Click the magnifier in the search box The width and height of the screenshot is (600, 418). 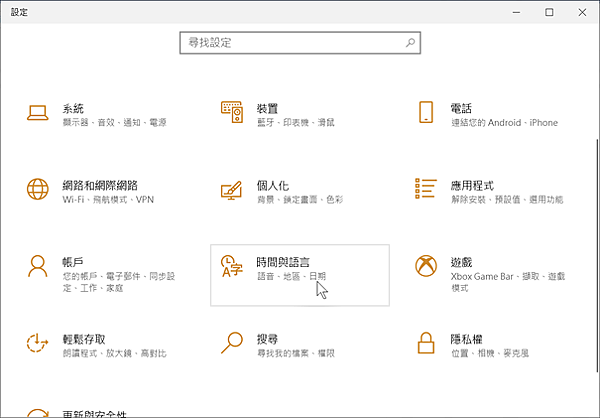[x=410, y=44]
